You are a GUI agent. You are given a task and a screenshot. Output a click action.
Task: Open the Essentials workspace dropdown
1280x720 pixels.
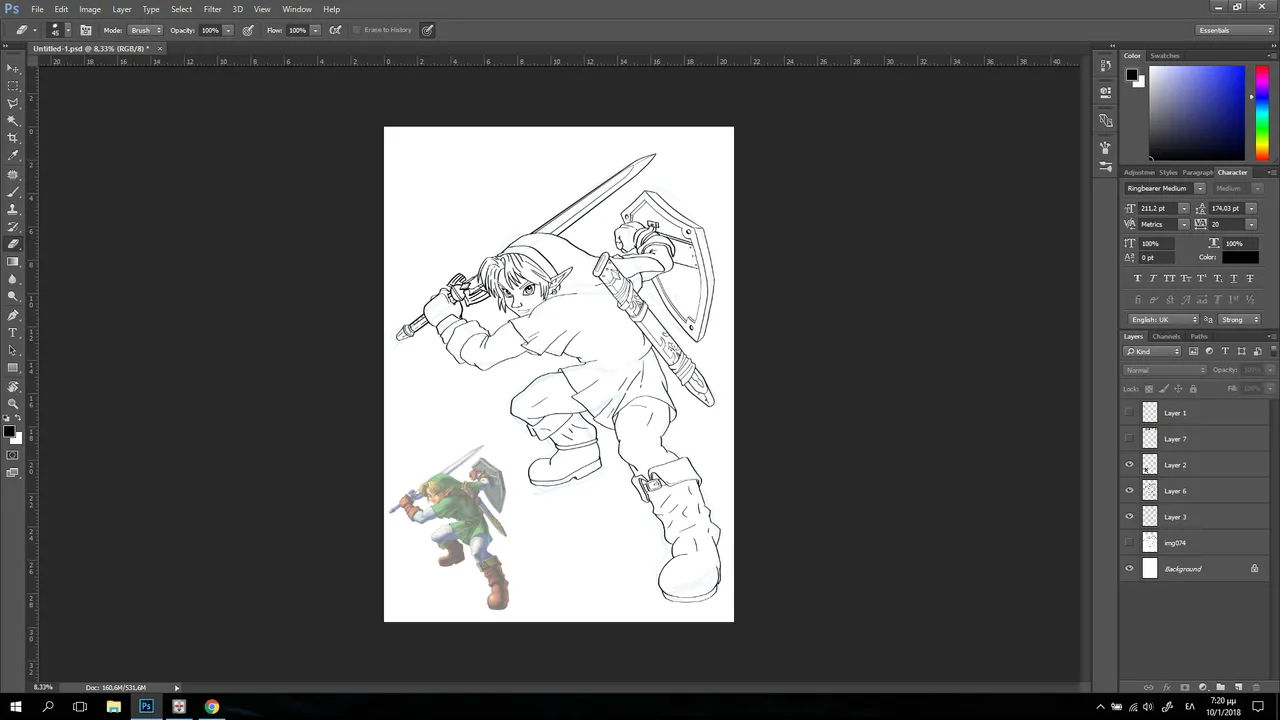[1236, 30]
